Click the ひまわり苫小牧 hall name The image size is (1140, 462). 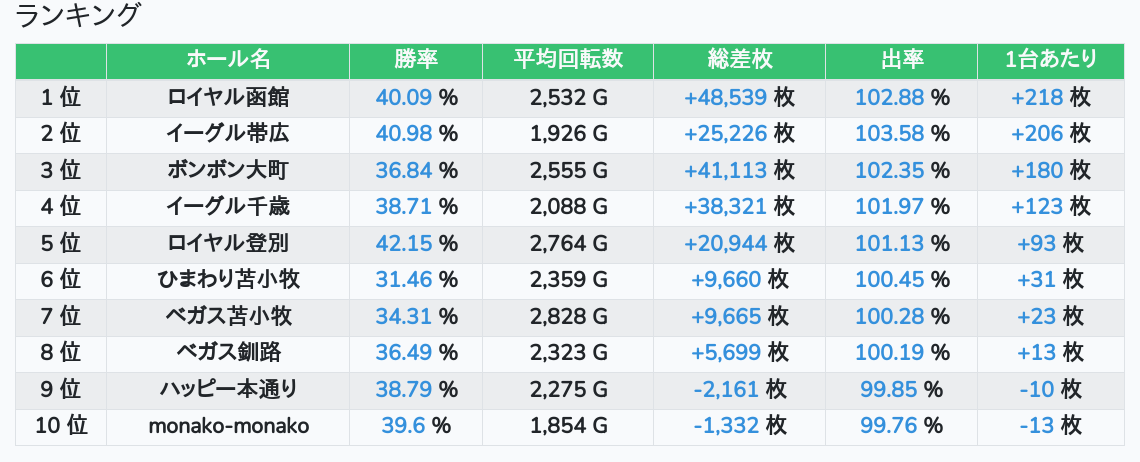(x=228, y=280)
